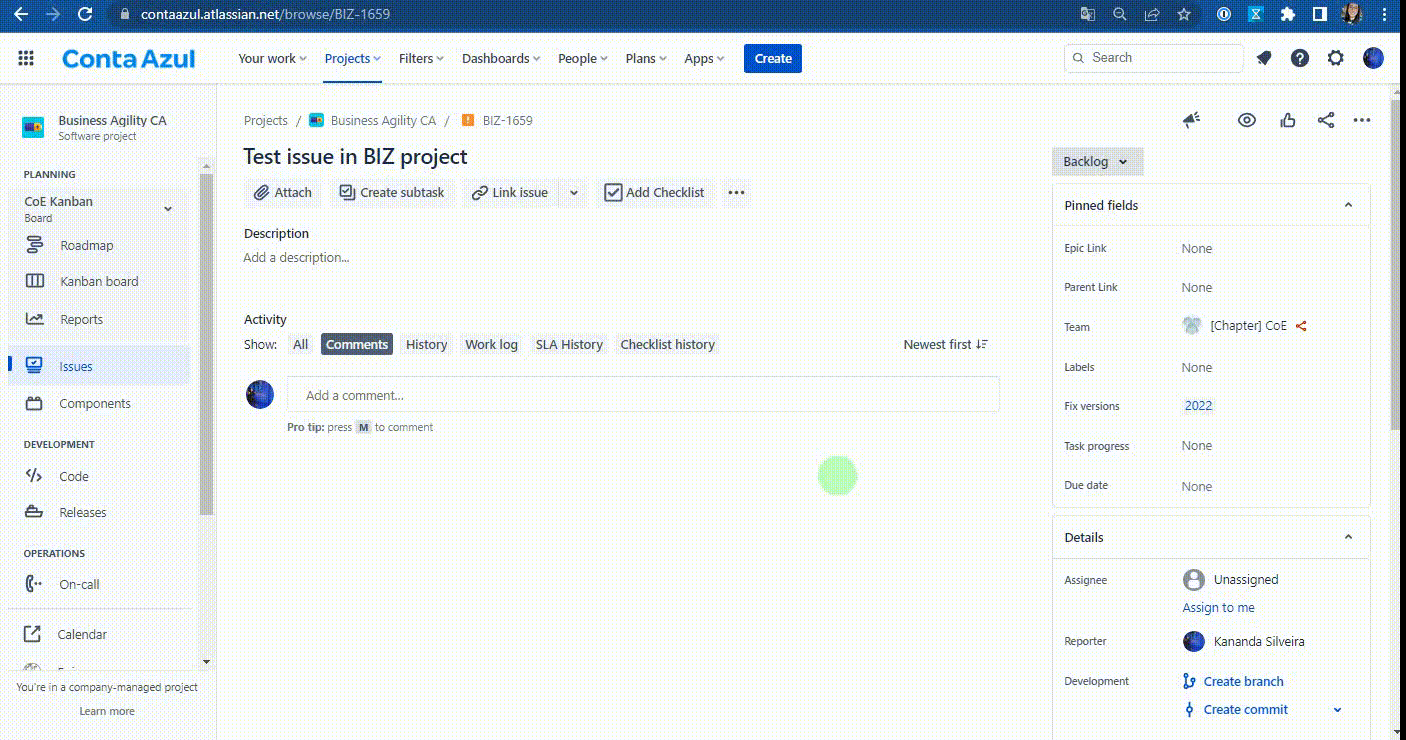Open the app switcher grid icon
Screen dimensions: 1406x740
(26, 58)
